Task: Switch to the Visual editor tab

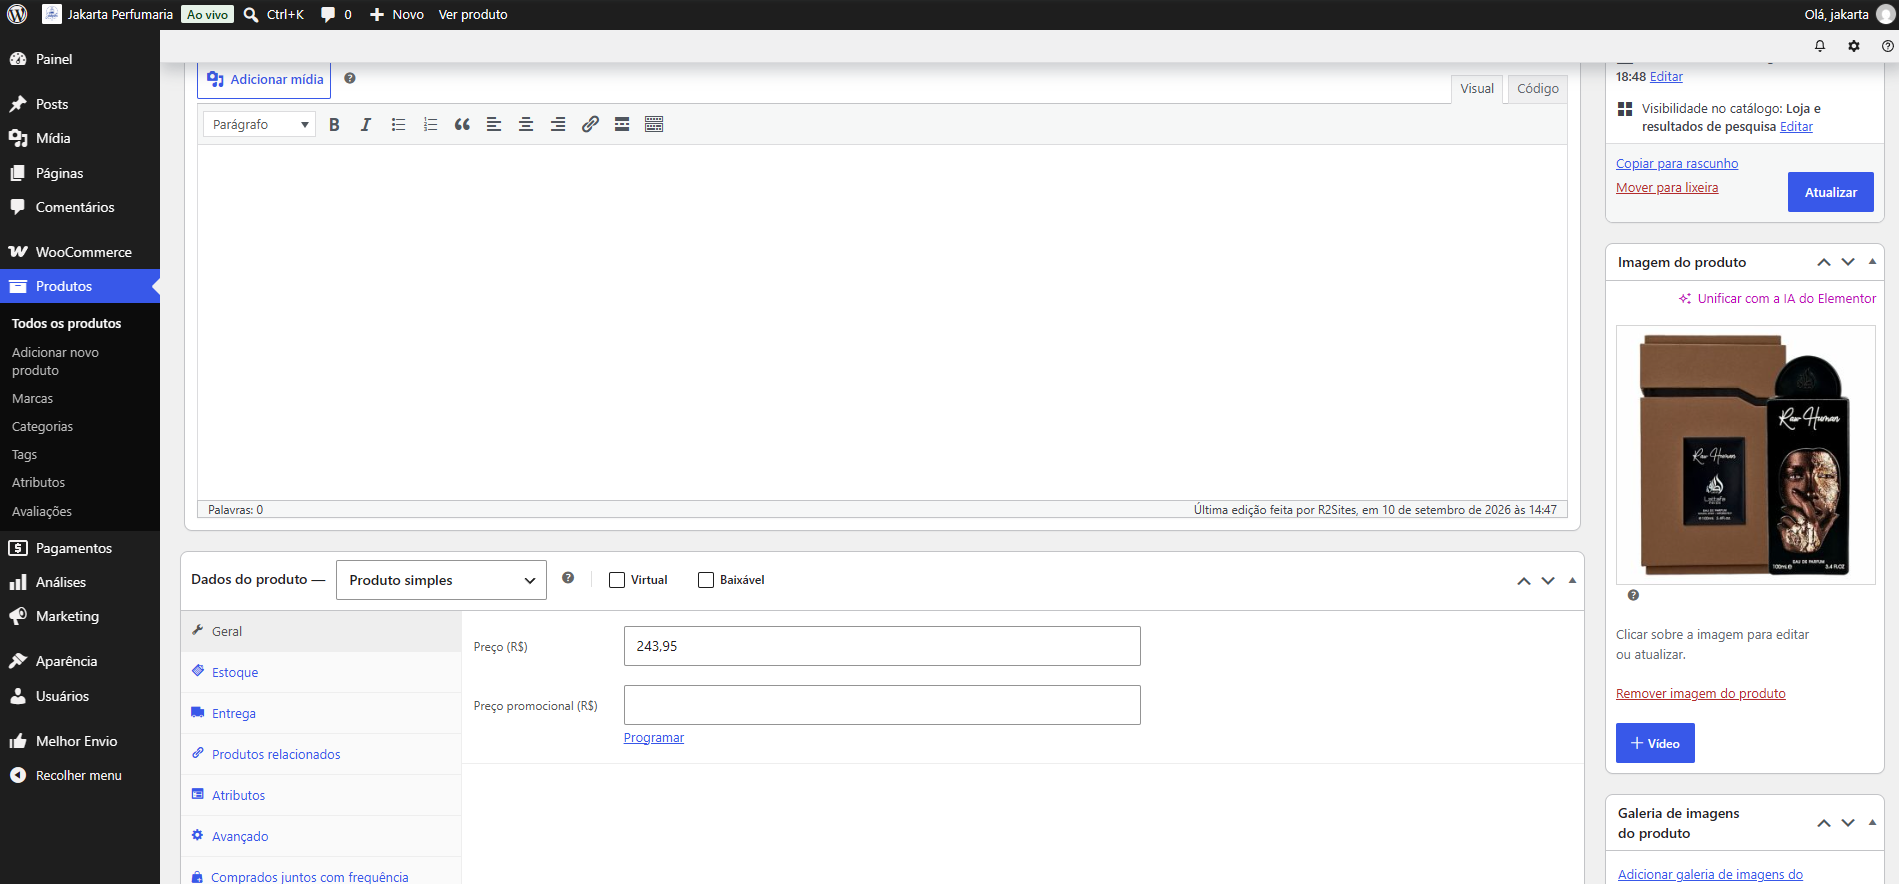Action: [x=1477, y=89]
